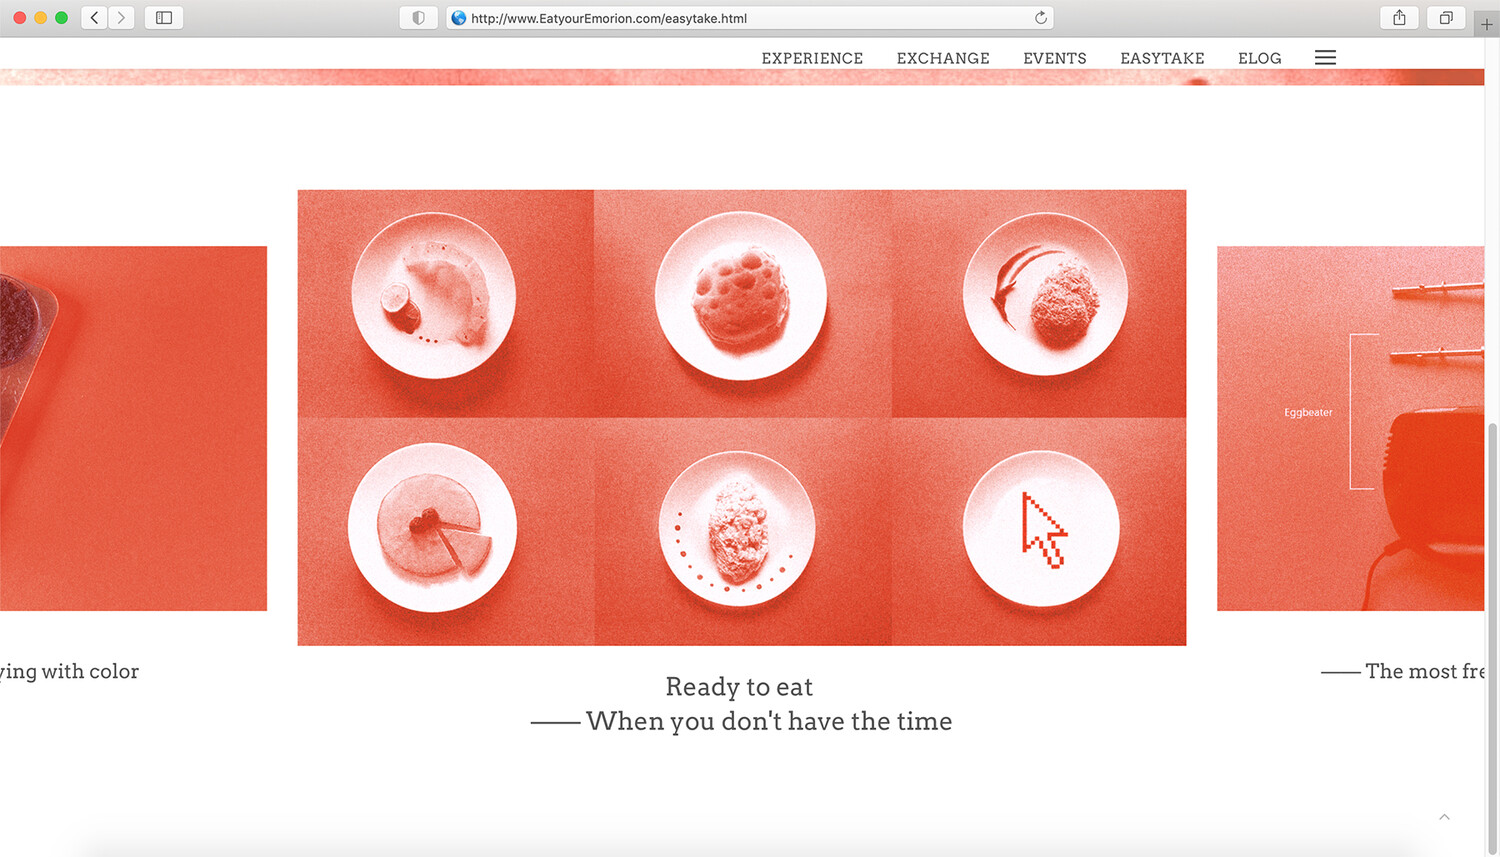Select the EASYTAKE nav link

[1162, 58]
